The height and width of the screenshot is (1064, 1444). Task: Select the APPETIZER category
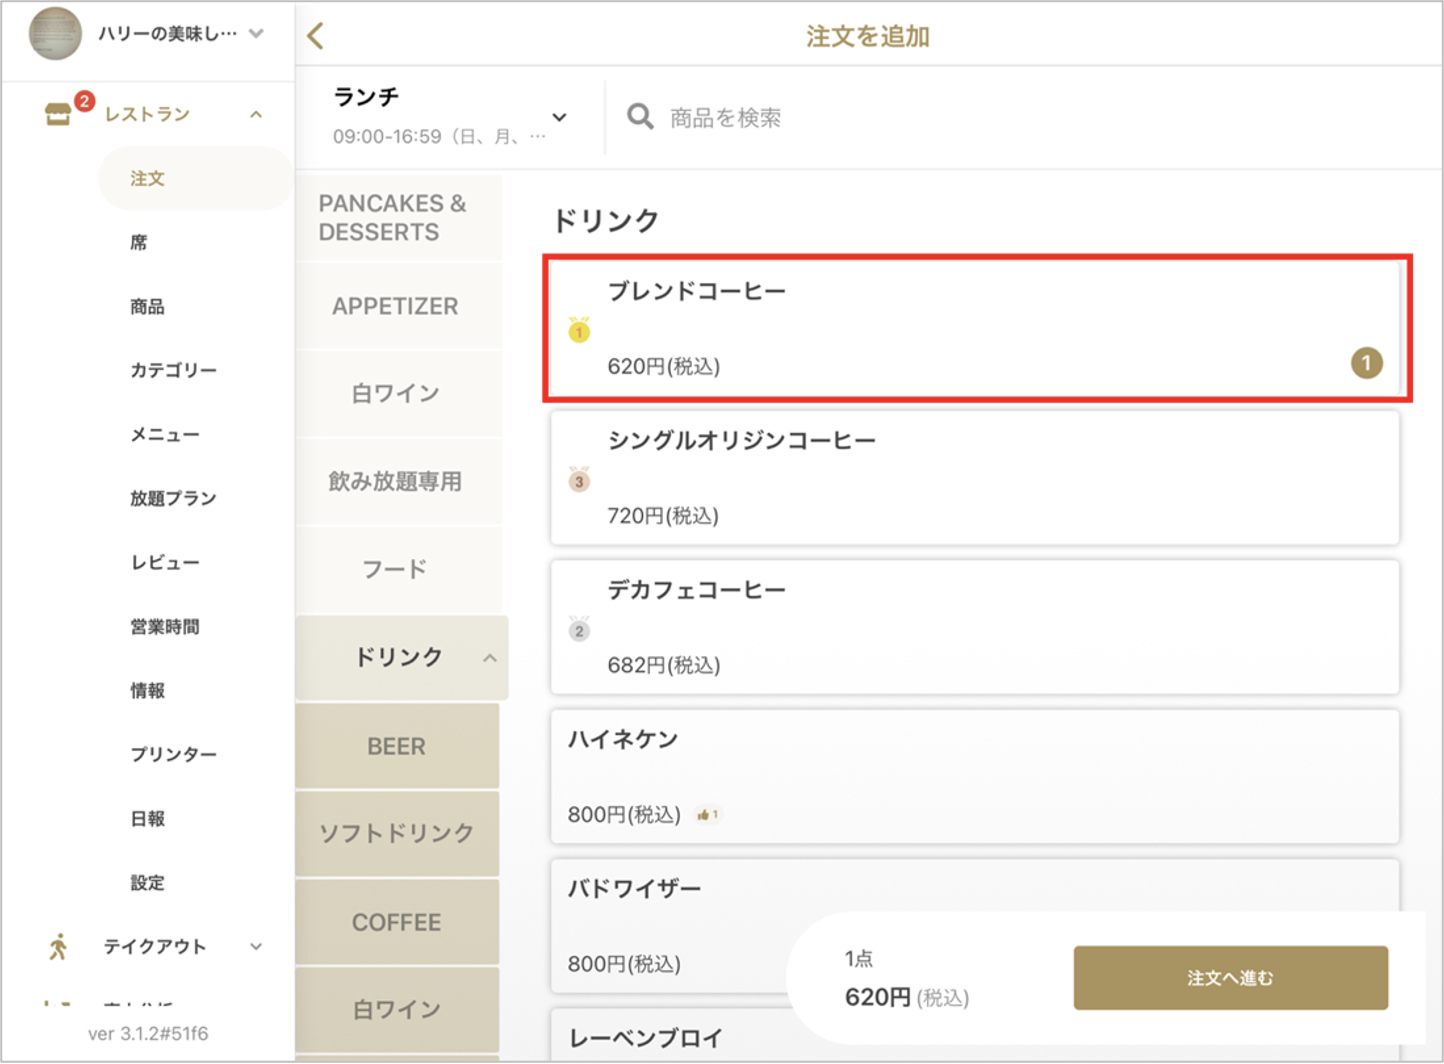point(399,306)
